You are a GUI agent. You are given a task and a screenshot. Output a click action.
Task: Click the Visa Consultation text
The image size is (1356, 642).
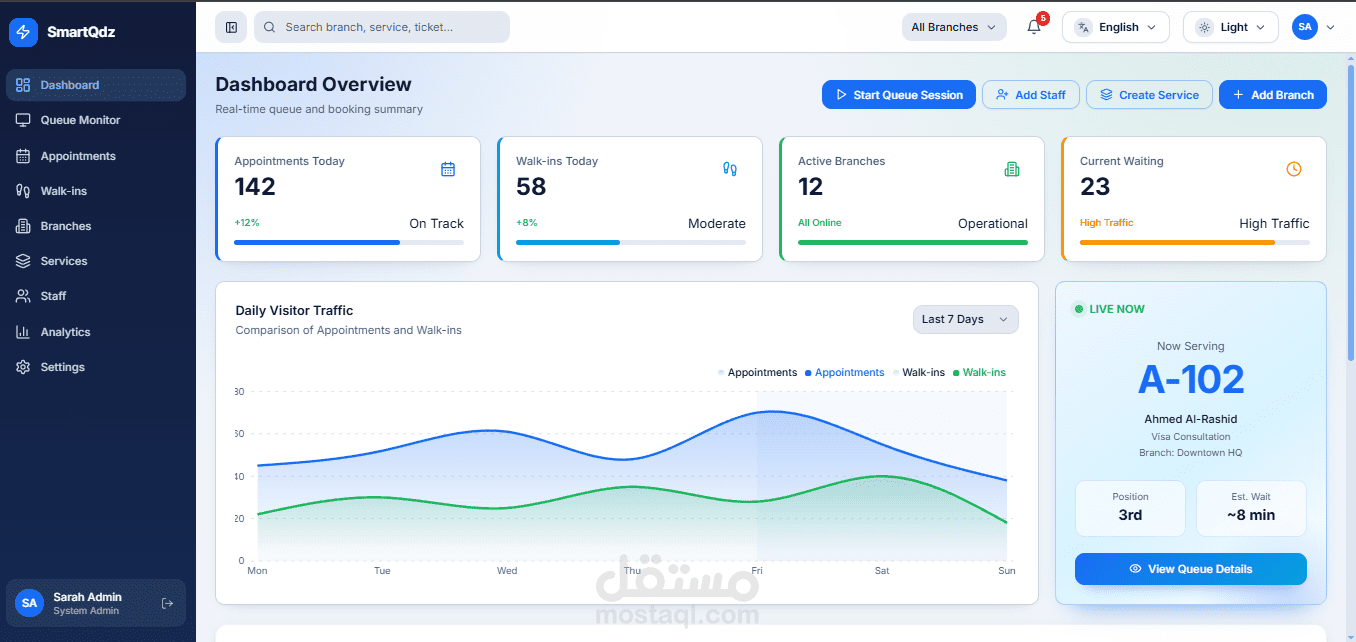(x=1191, y=437)
